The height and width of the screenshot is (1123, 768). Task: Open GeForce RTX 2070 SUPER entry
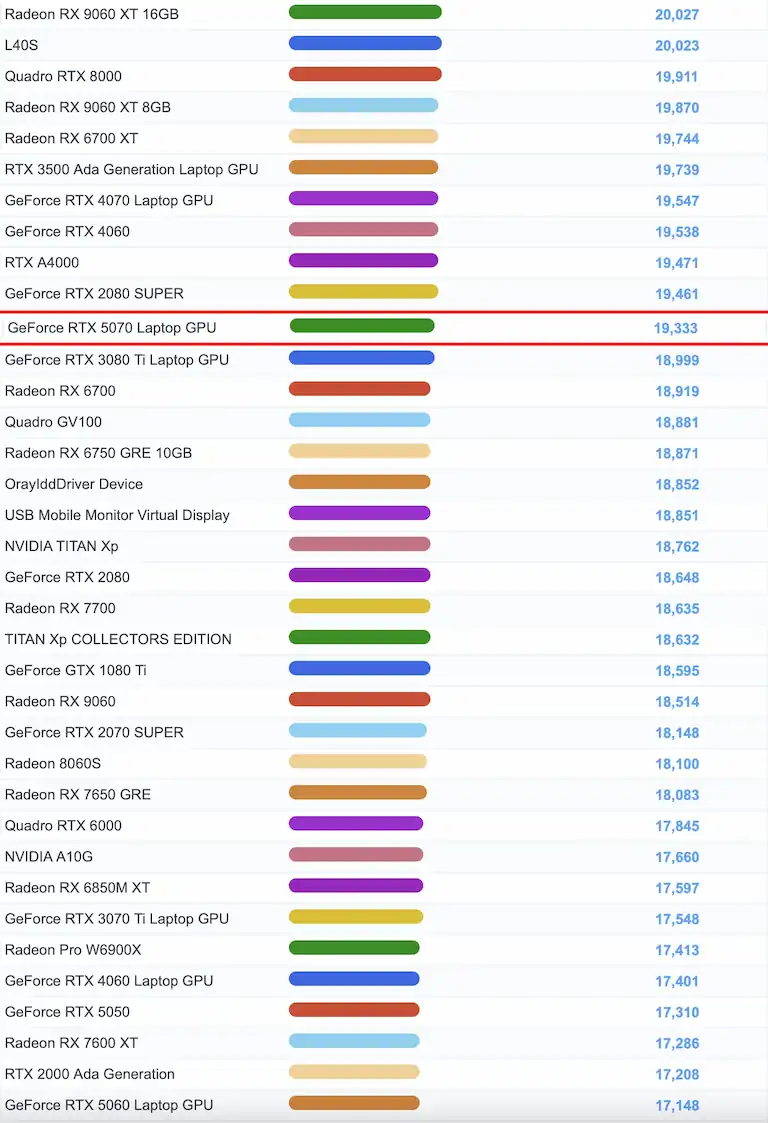[94, 733]
